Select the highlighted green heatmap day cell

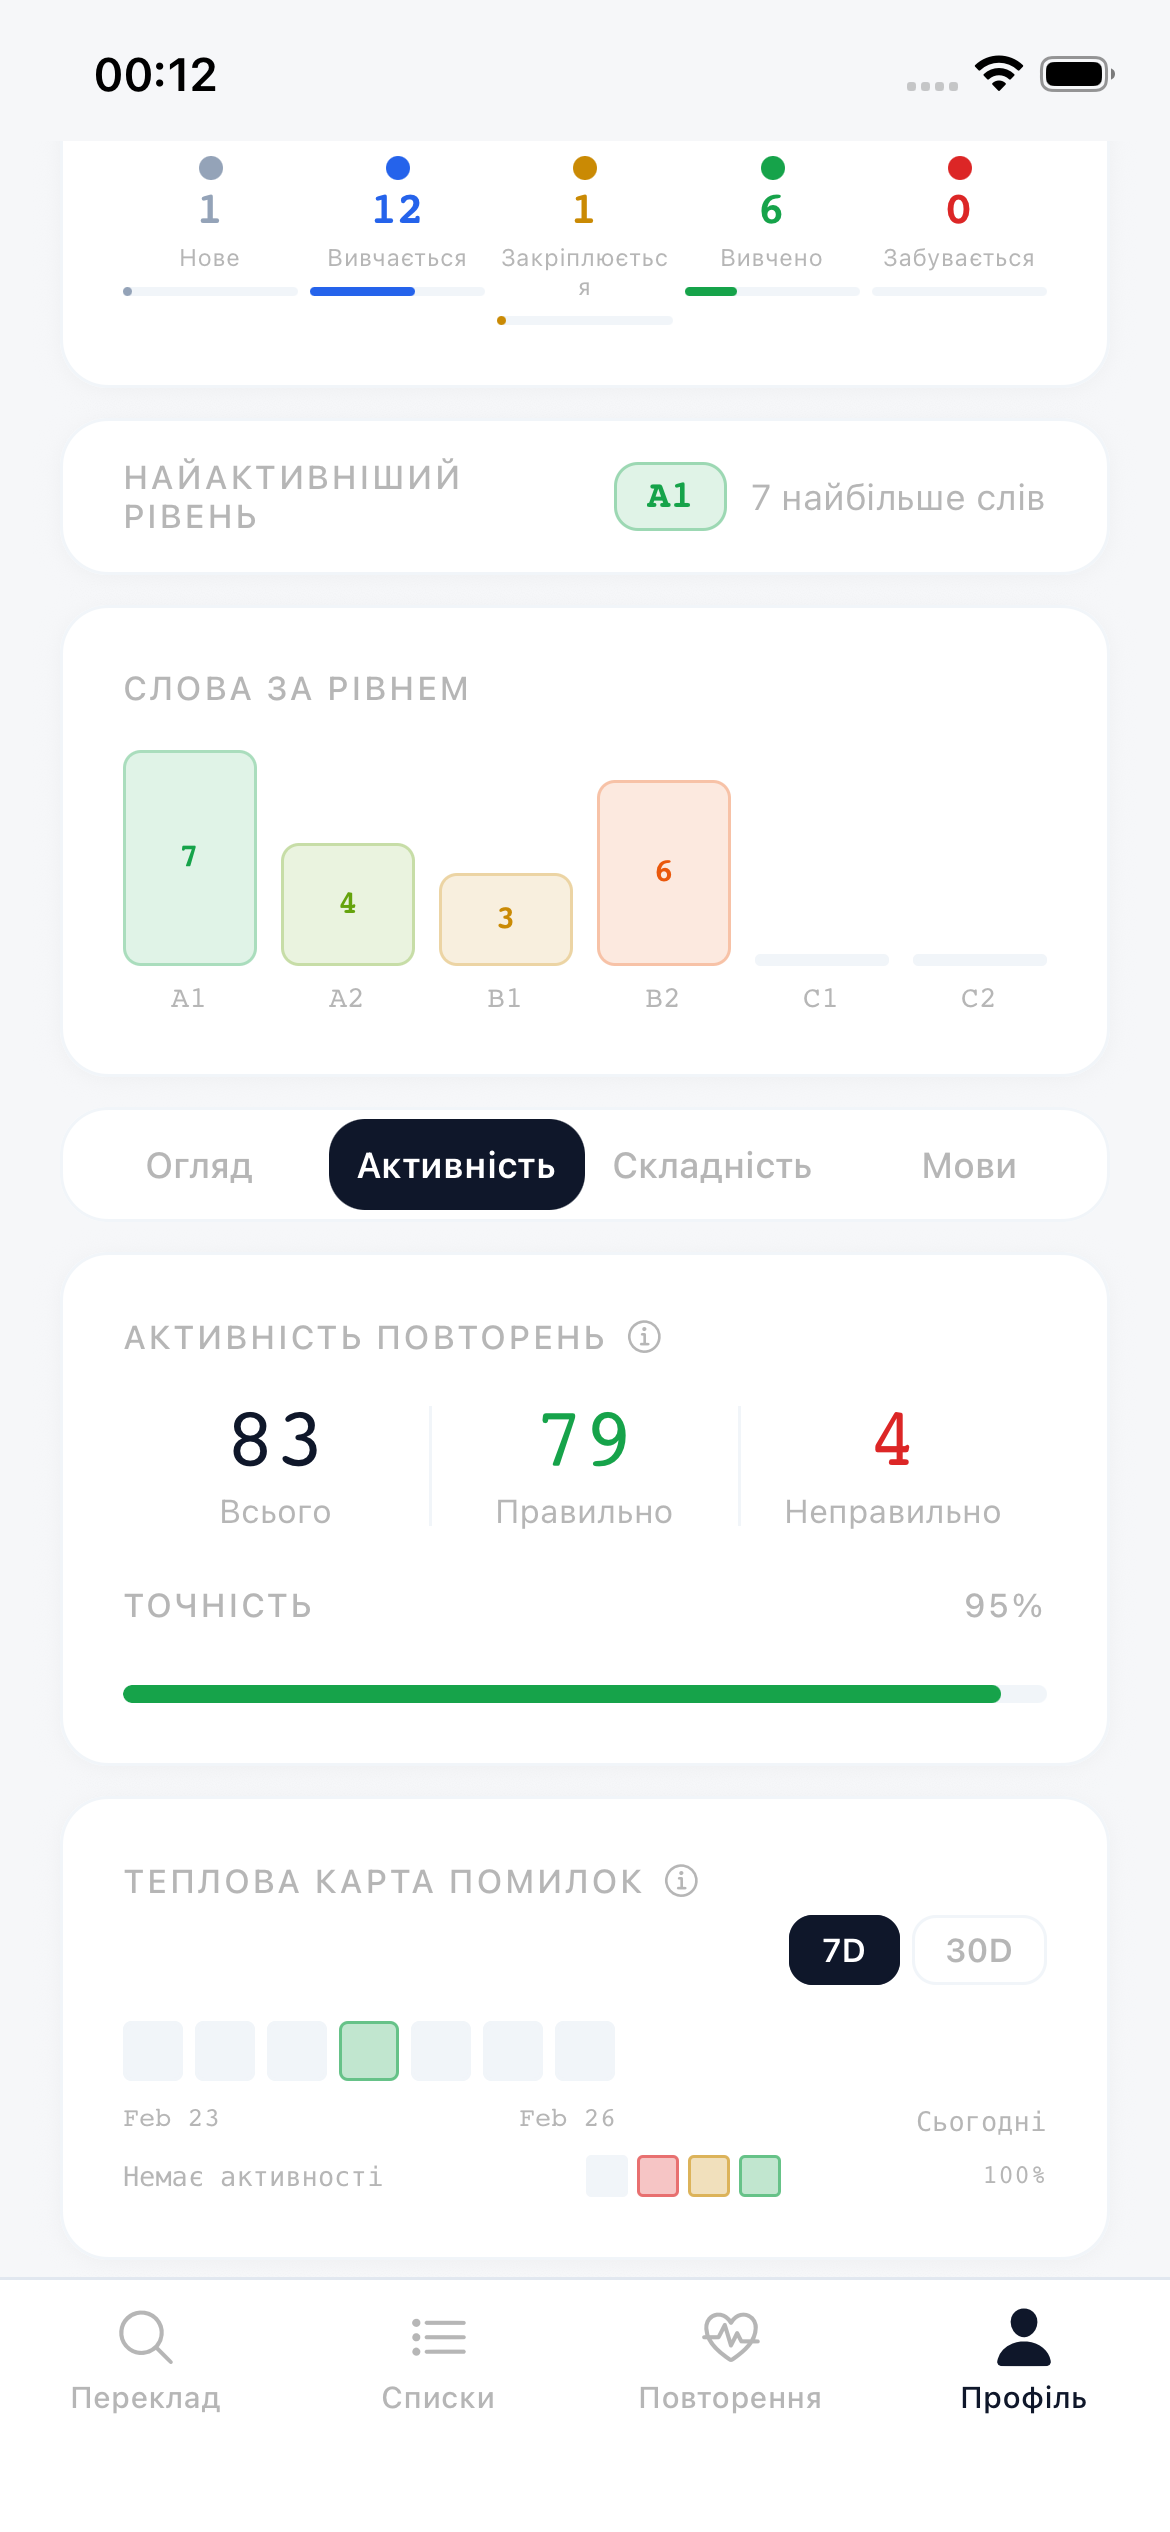click(369, 2050)
